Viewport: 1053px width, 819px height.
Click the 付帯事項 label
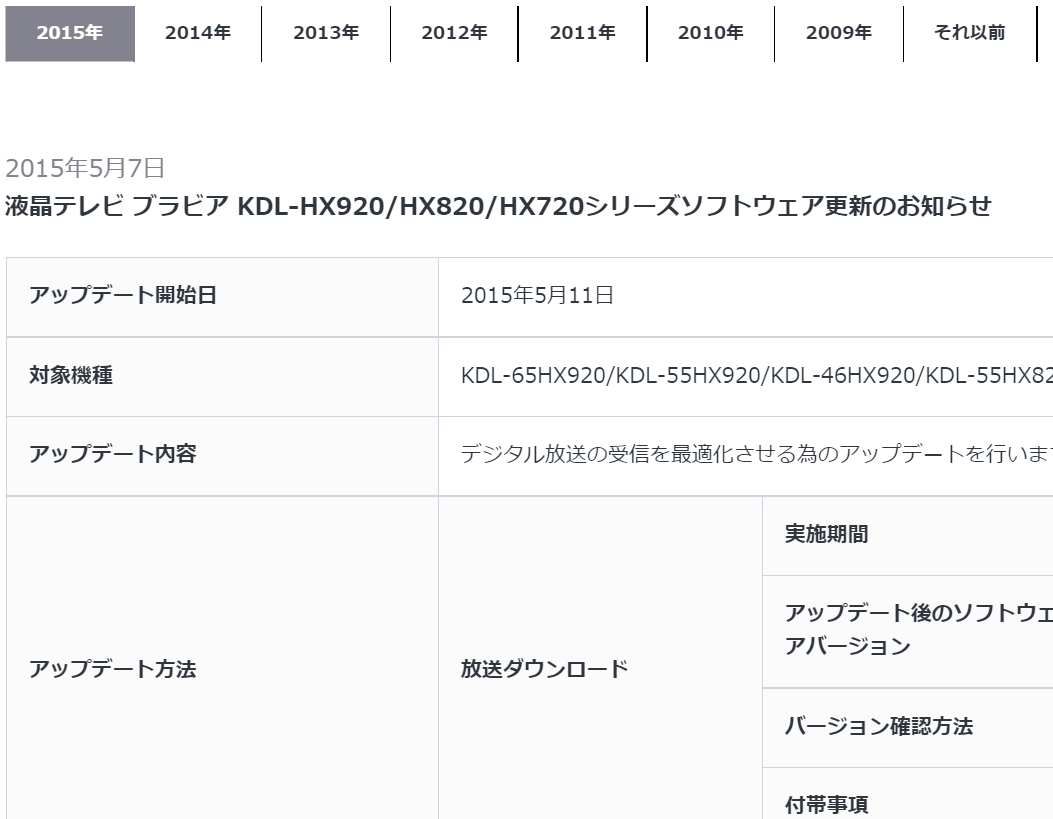[827, 804]
